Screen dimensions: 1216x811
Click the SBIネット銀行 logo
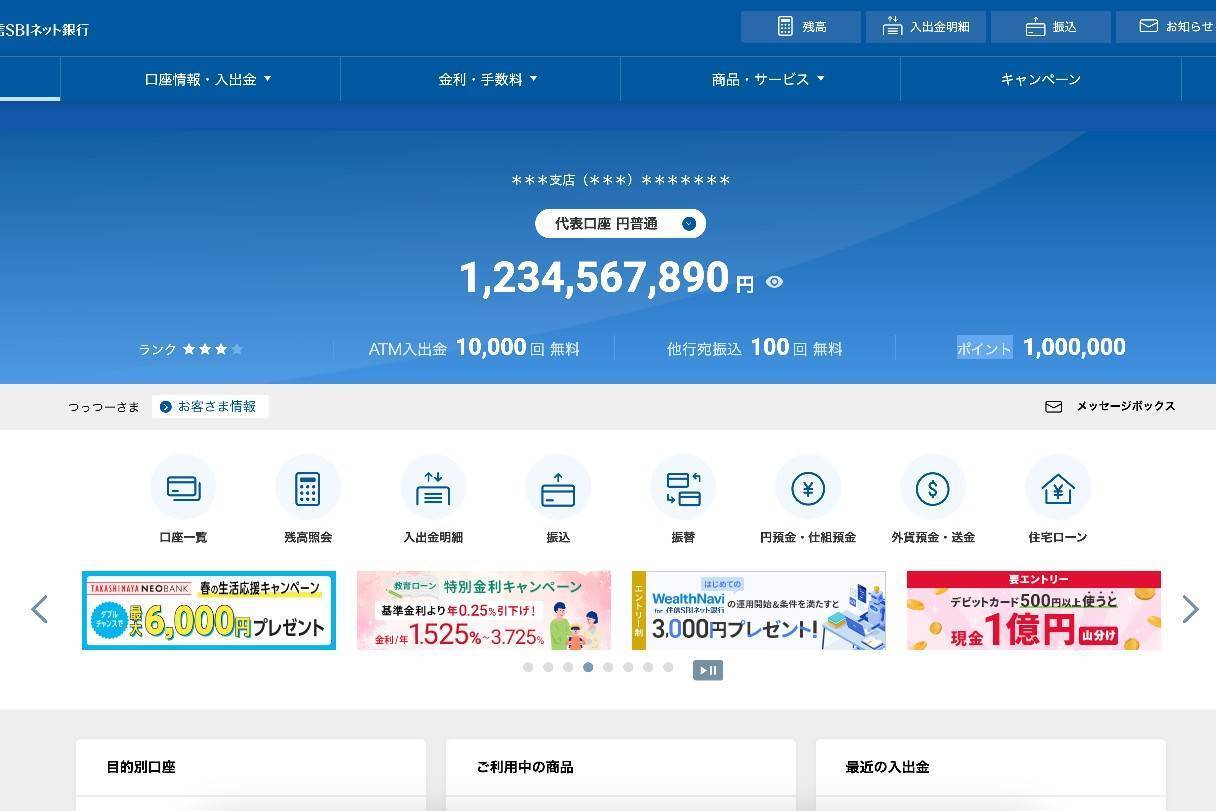(x=45, y=29)
